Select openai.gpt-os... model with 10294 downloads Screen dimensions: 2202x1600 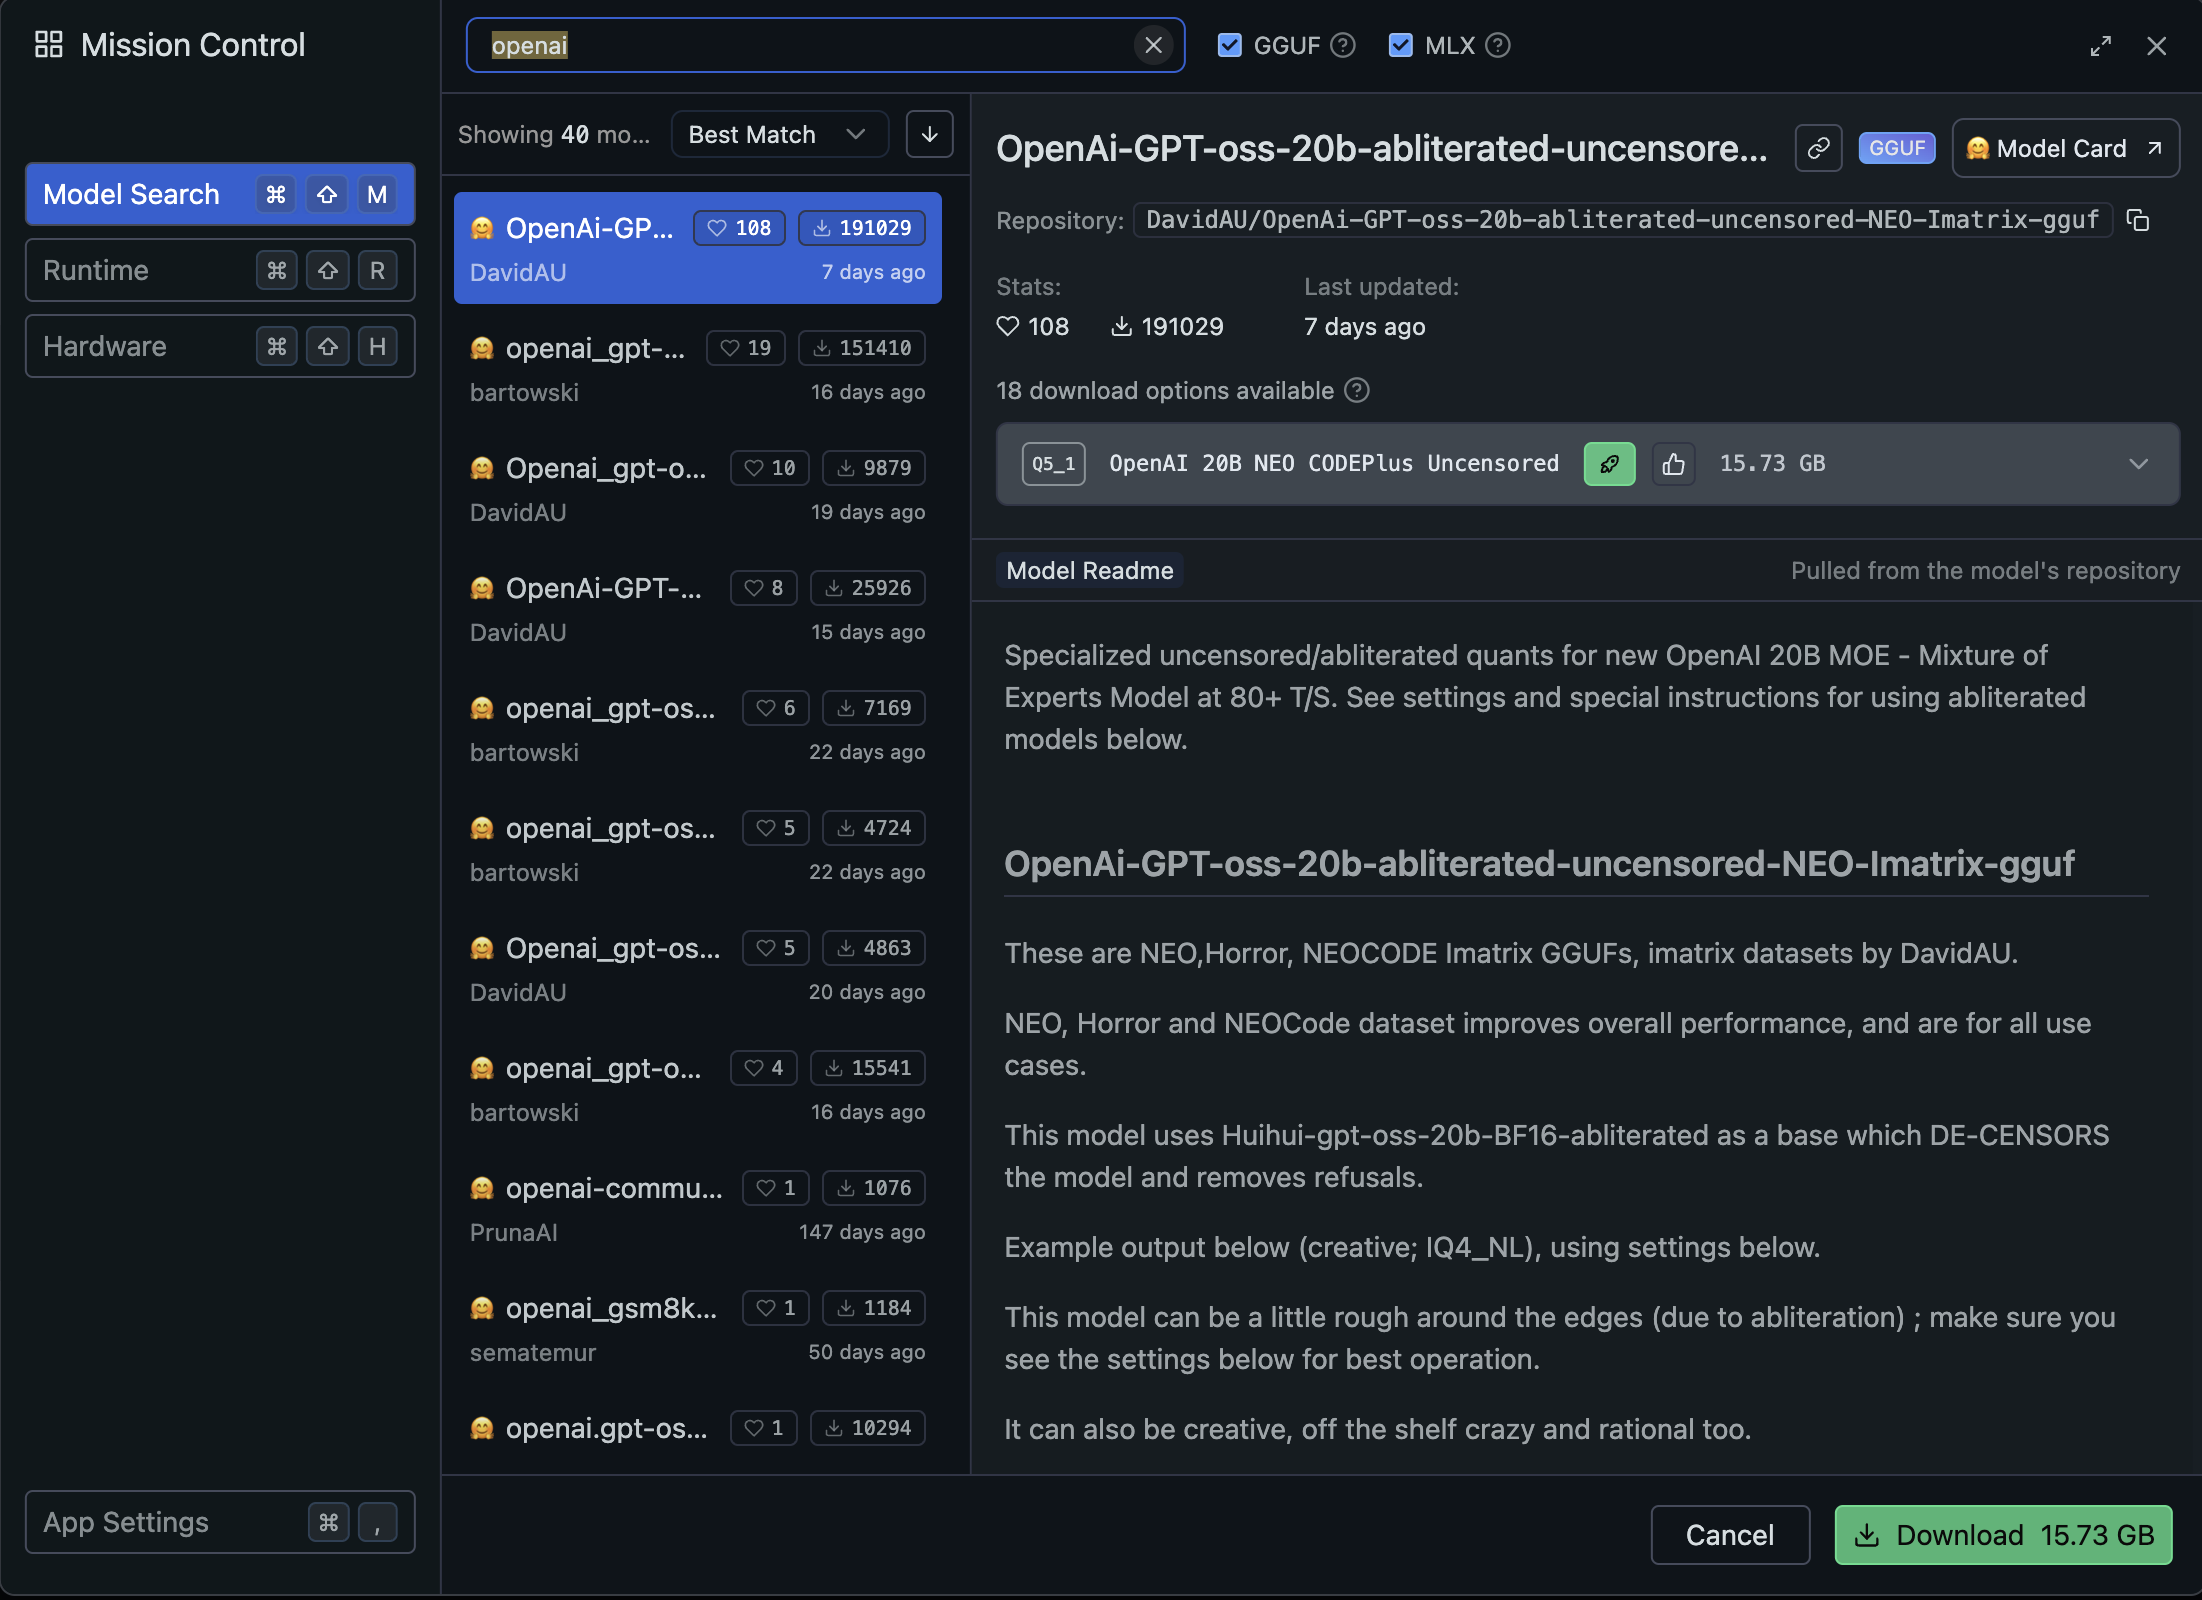point(697,1432)
